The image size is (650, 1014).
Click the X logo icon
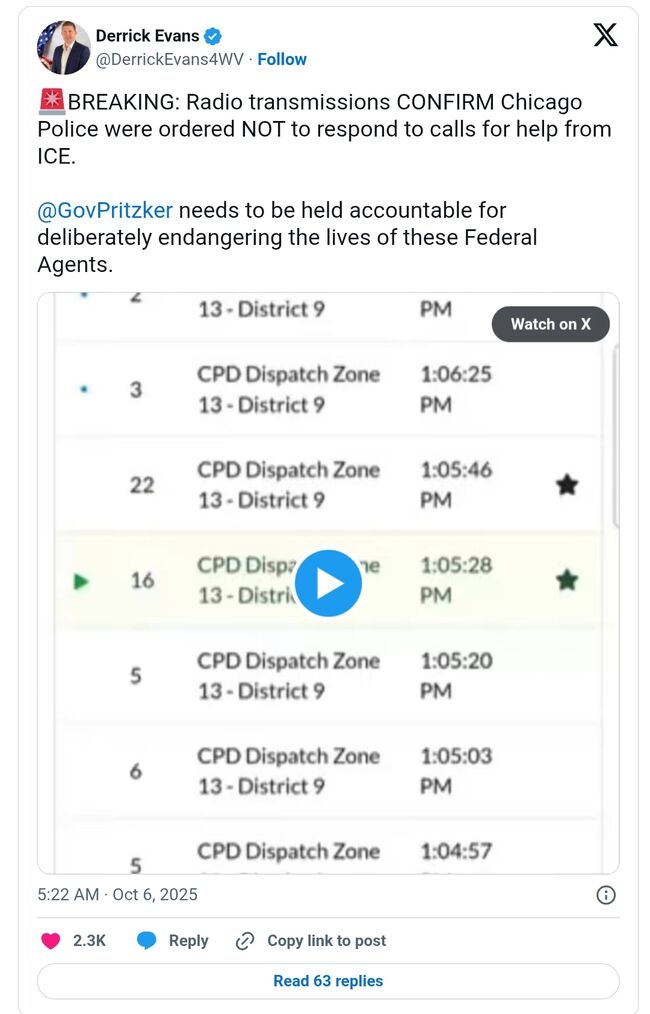pos(605,35)
